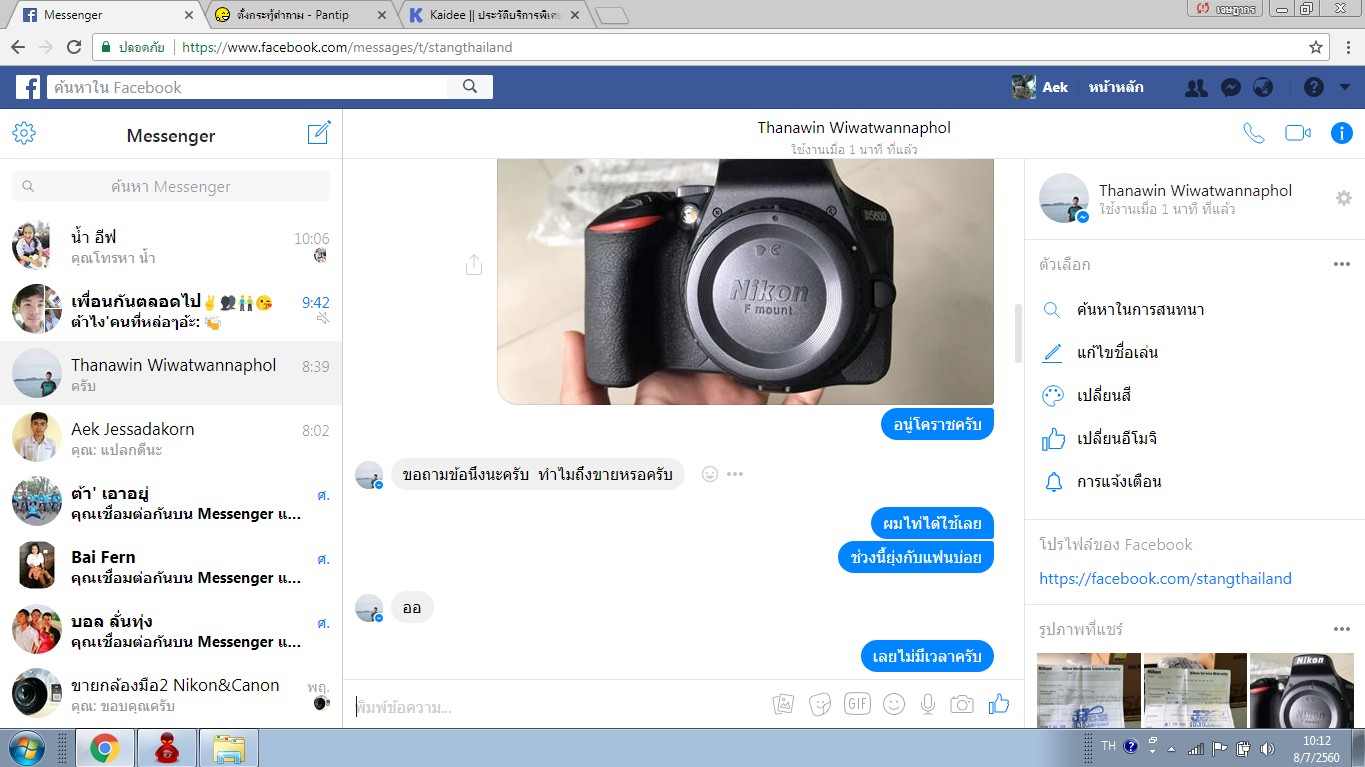Open the เพื่อนกันตลอดไป group chat
1365x767 pixels.
[x=171, y=309]
